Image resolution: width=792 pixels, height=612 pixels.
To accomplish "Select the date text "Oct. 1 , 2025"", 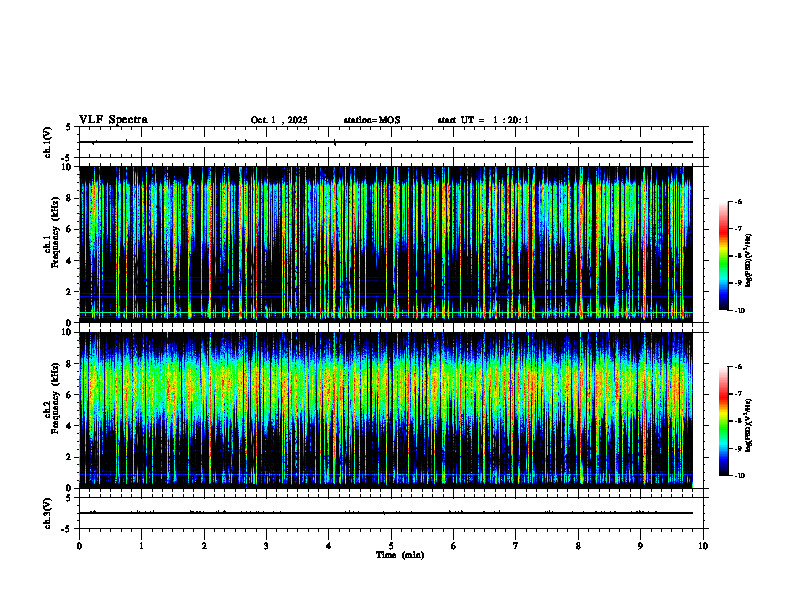I will tap(279, 120).
